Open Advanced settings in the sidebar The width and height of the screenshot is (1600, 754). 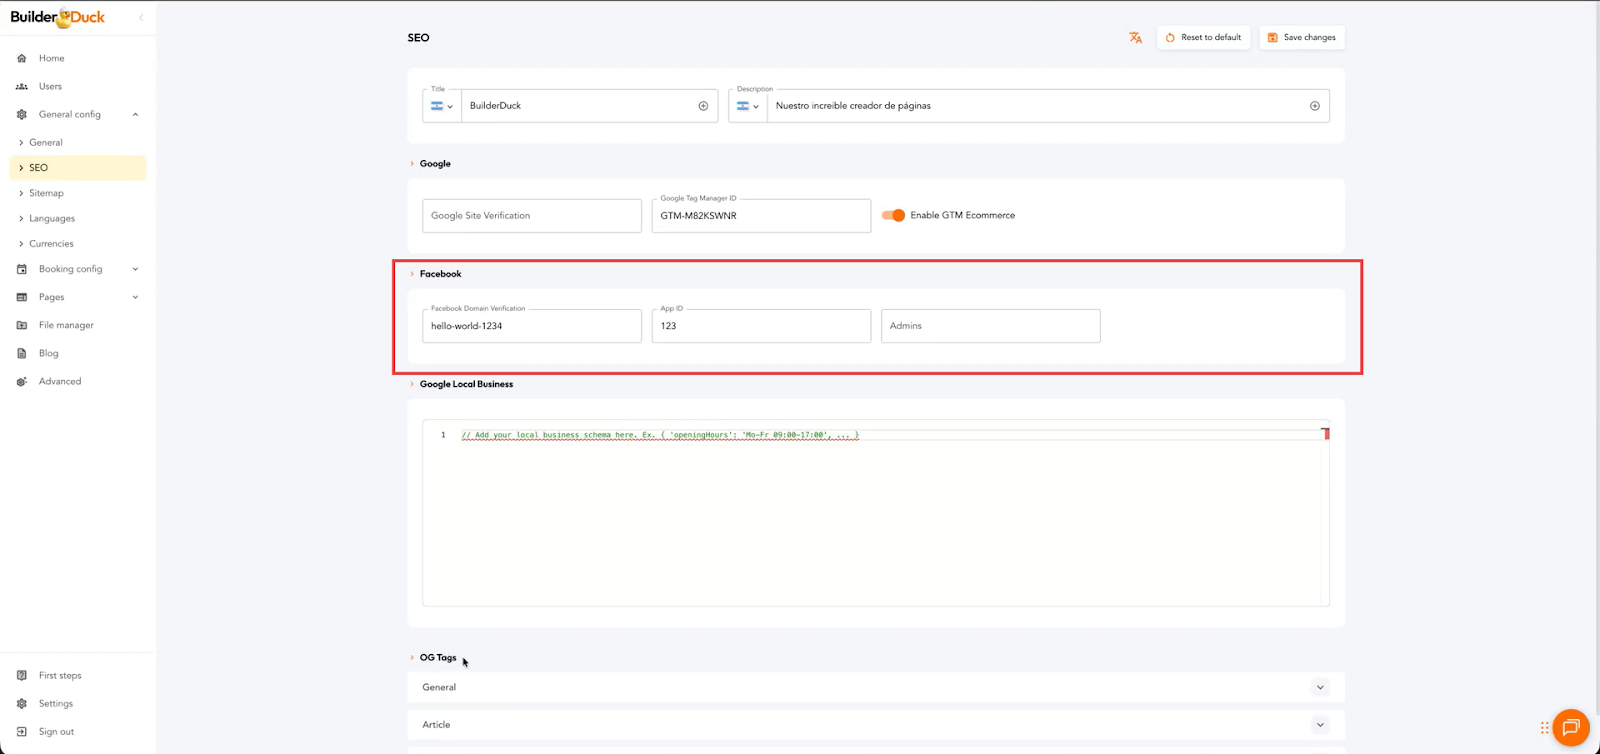59,381
